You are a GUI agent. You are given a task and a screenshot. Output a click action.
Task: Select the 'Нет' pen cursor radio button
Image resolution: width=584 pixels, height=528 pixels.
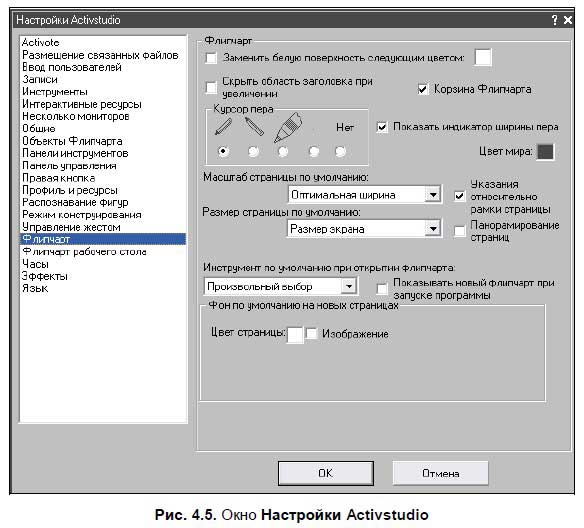[x=340, y=151]
